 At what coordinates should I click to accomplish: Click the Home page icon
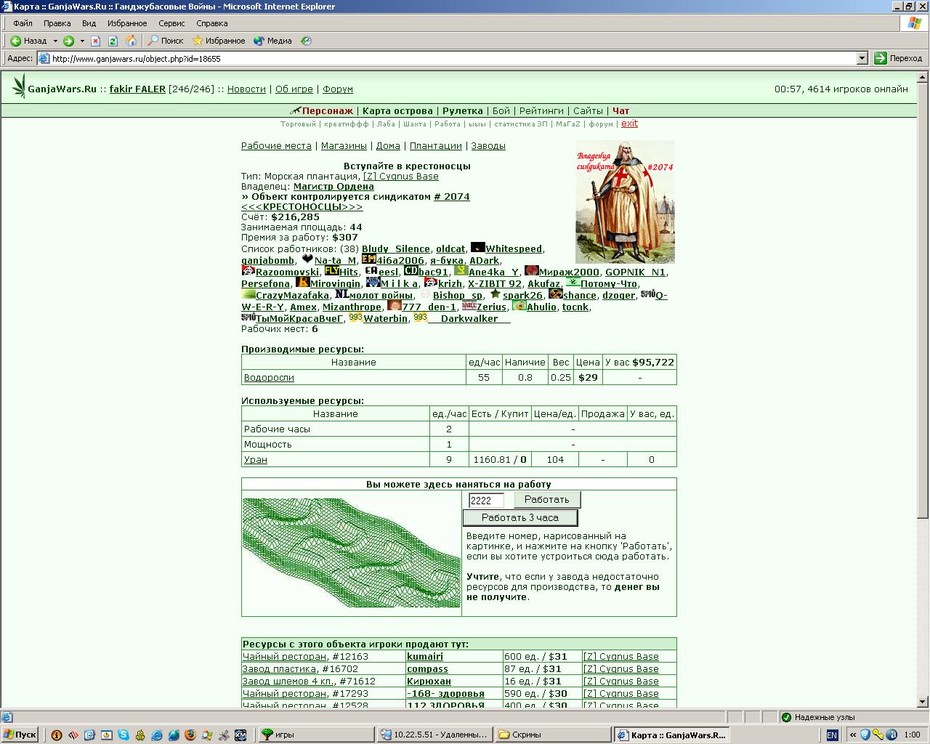point(131,41)
